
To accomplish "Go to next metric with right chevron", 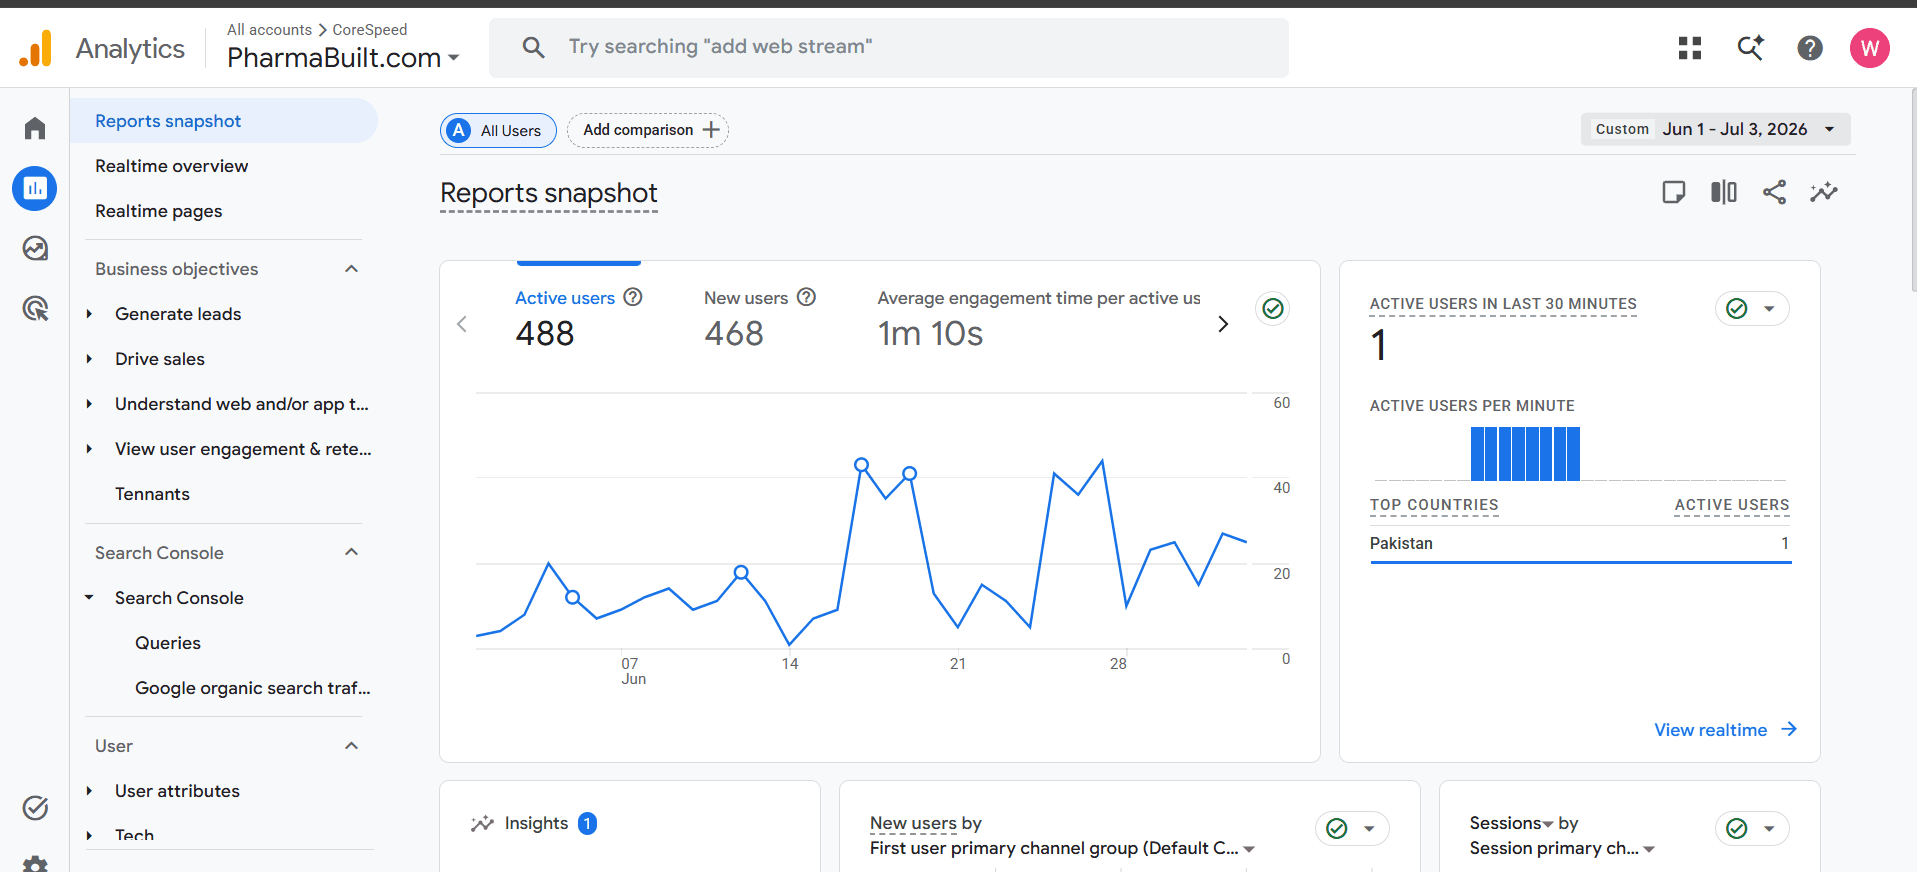I will [x=1223, y=324].
